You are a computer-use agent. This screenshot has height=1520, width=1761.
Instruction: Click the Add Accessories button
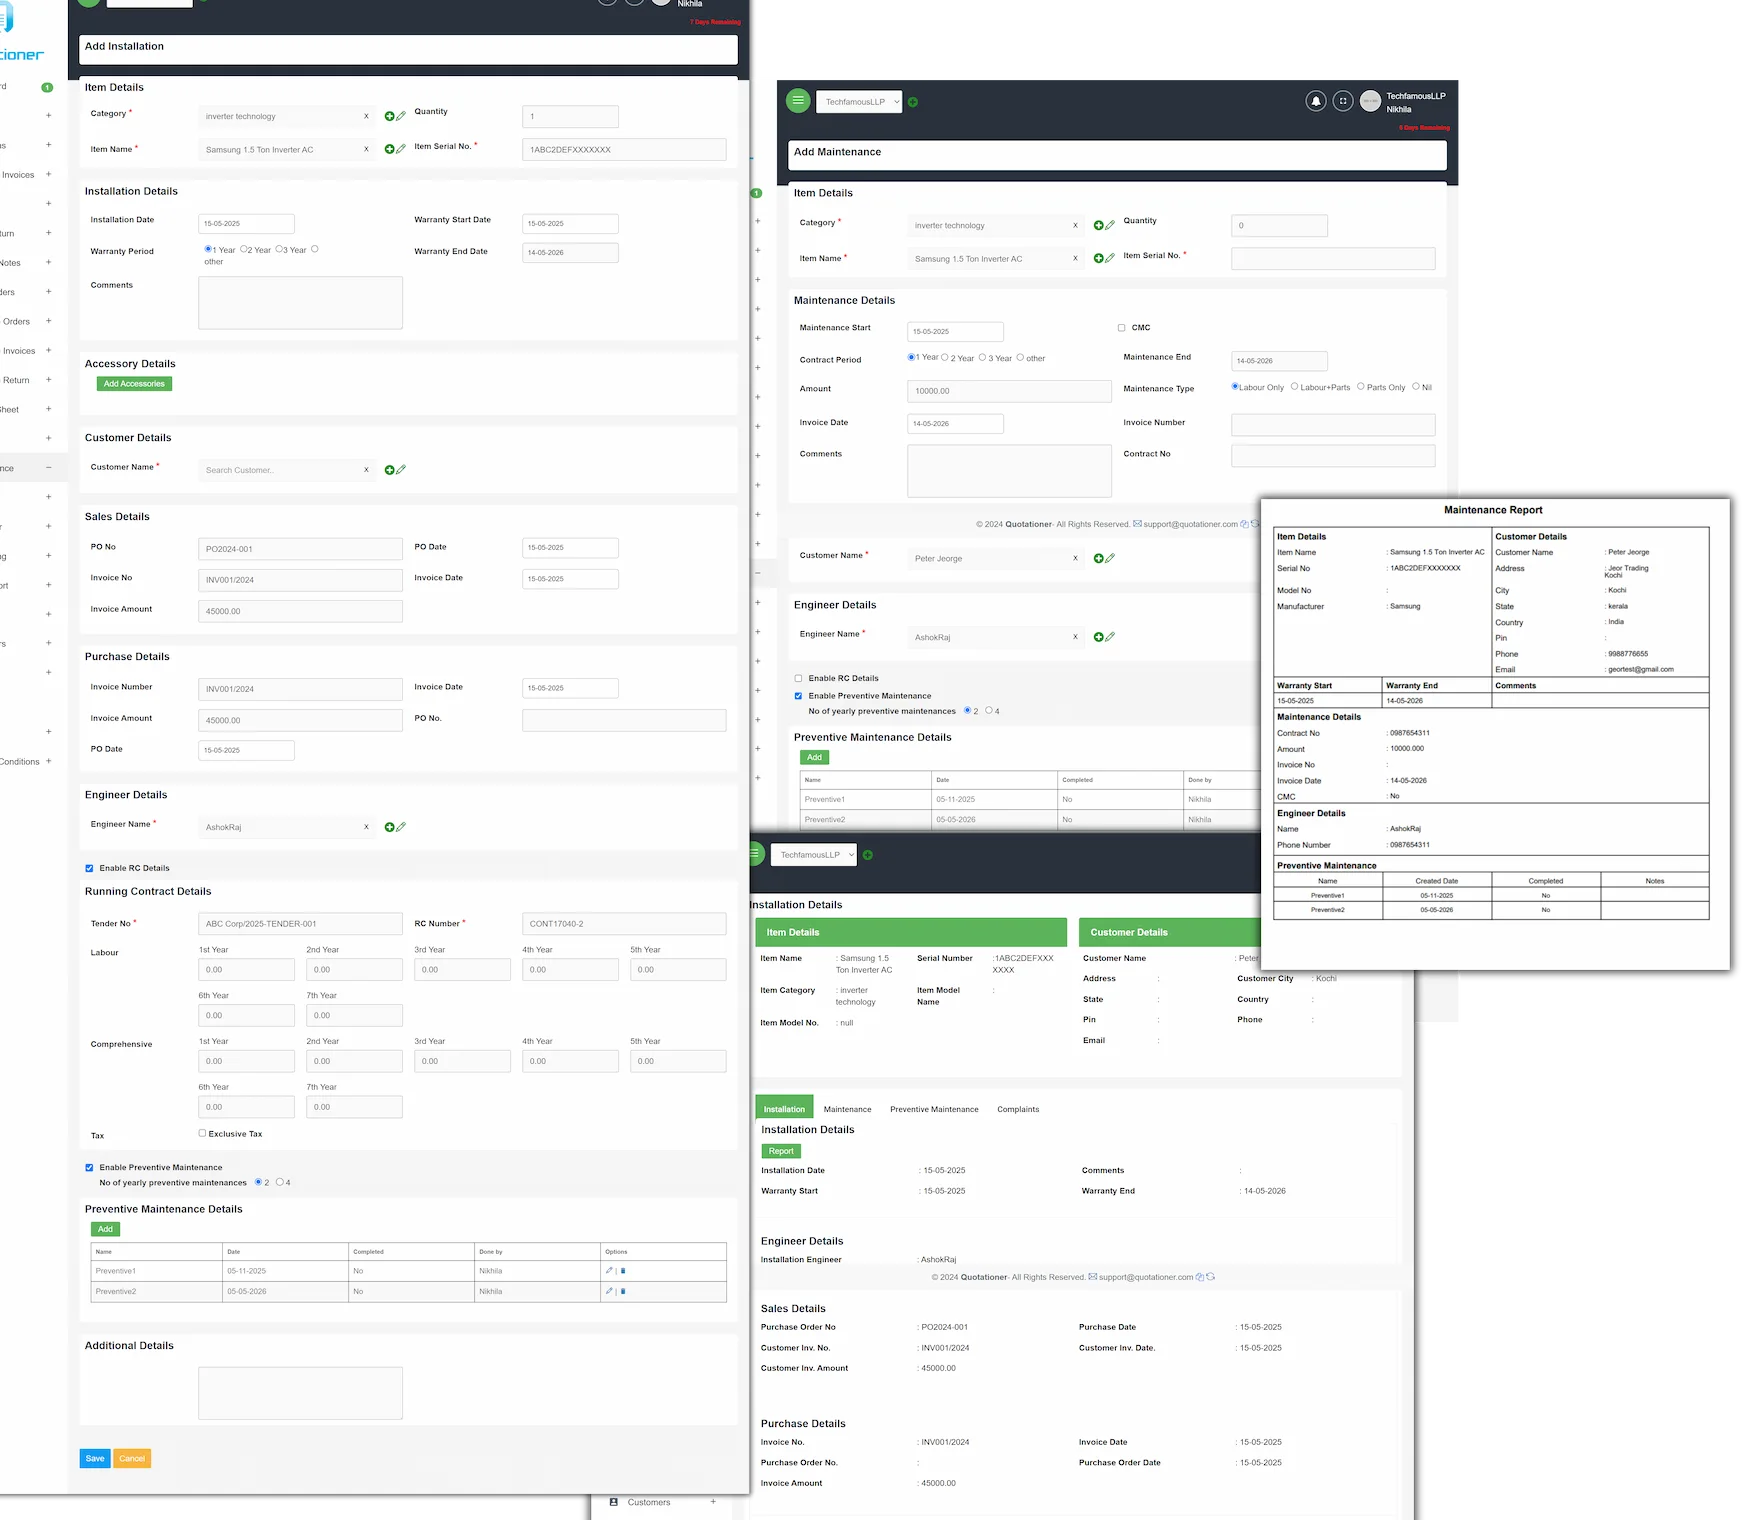(x=134, y=384)
